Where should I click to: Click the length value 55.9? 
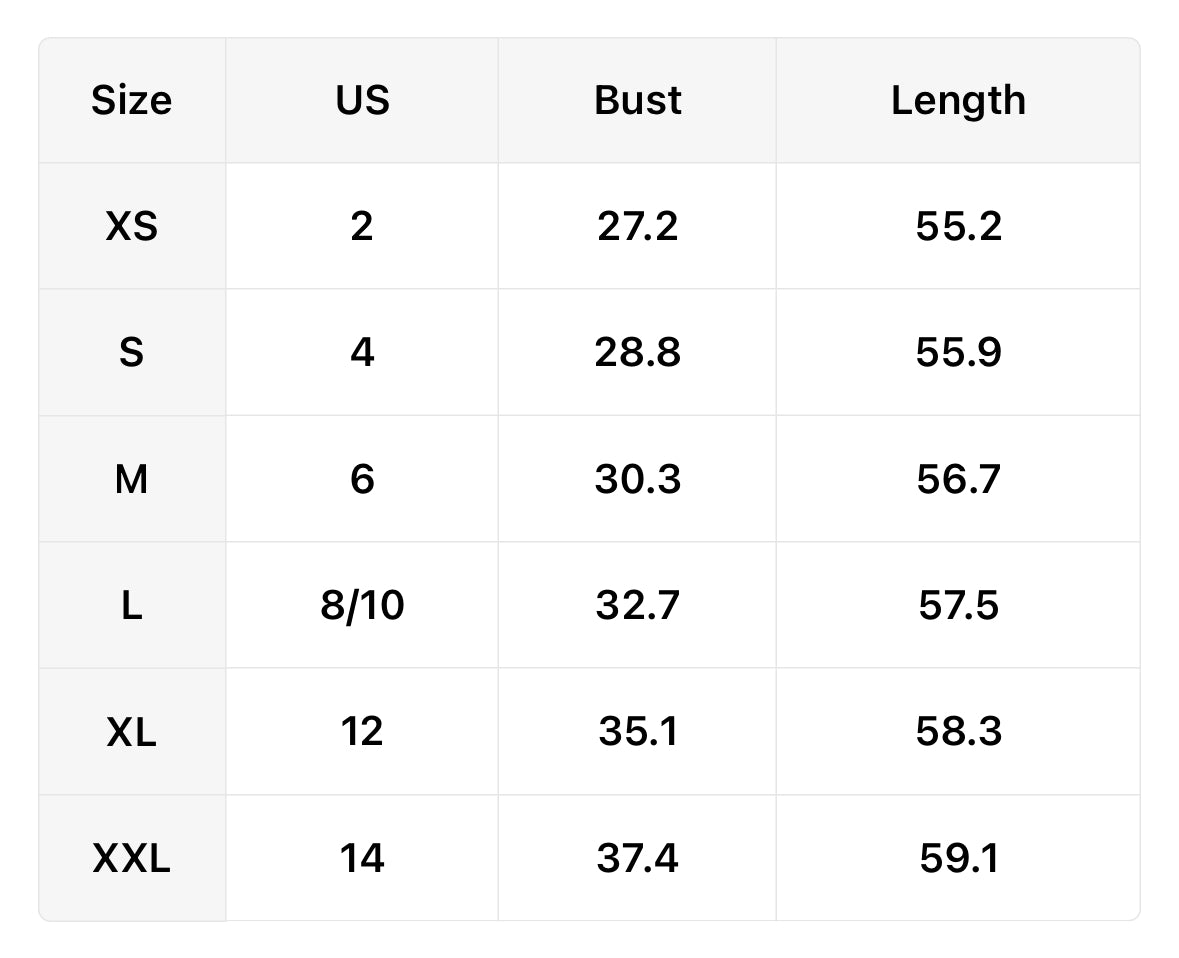point(958,352)
